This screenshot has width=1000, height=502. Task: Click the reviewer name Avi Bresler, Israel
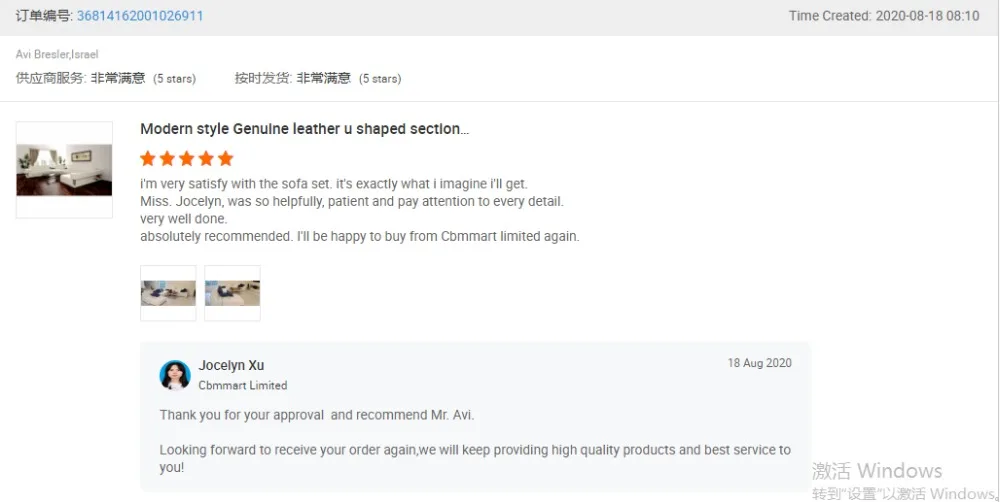57,54
